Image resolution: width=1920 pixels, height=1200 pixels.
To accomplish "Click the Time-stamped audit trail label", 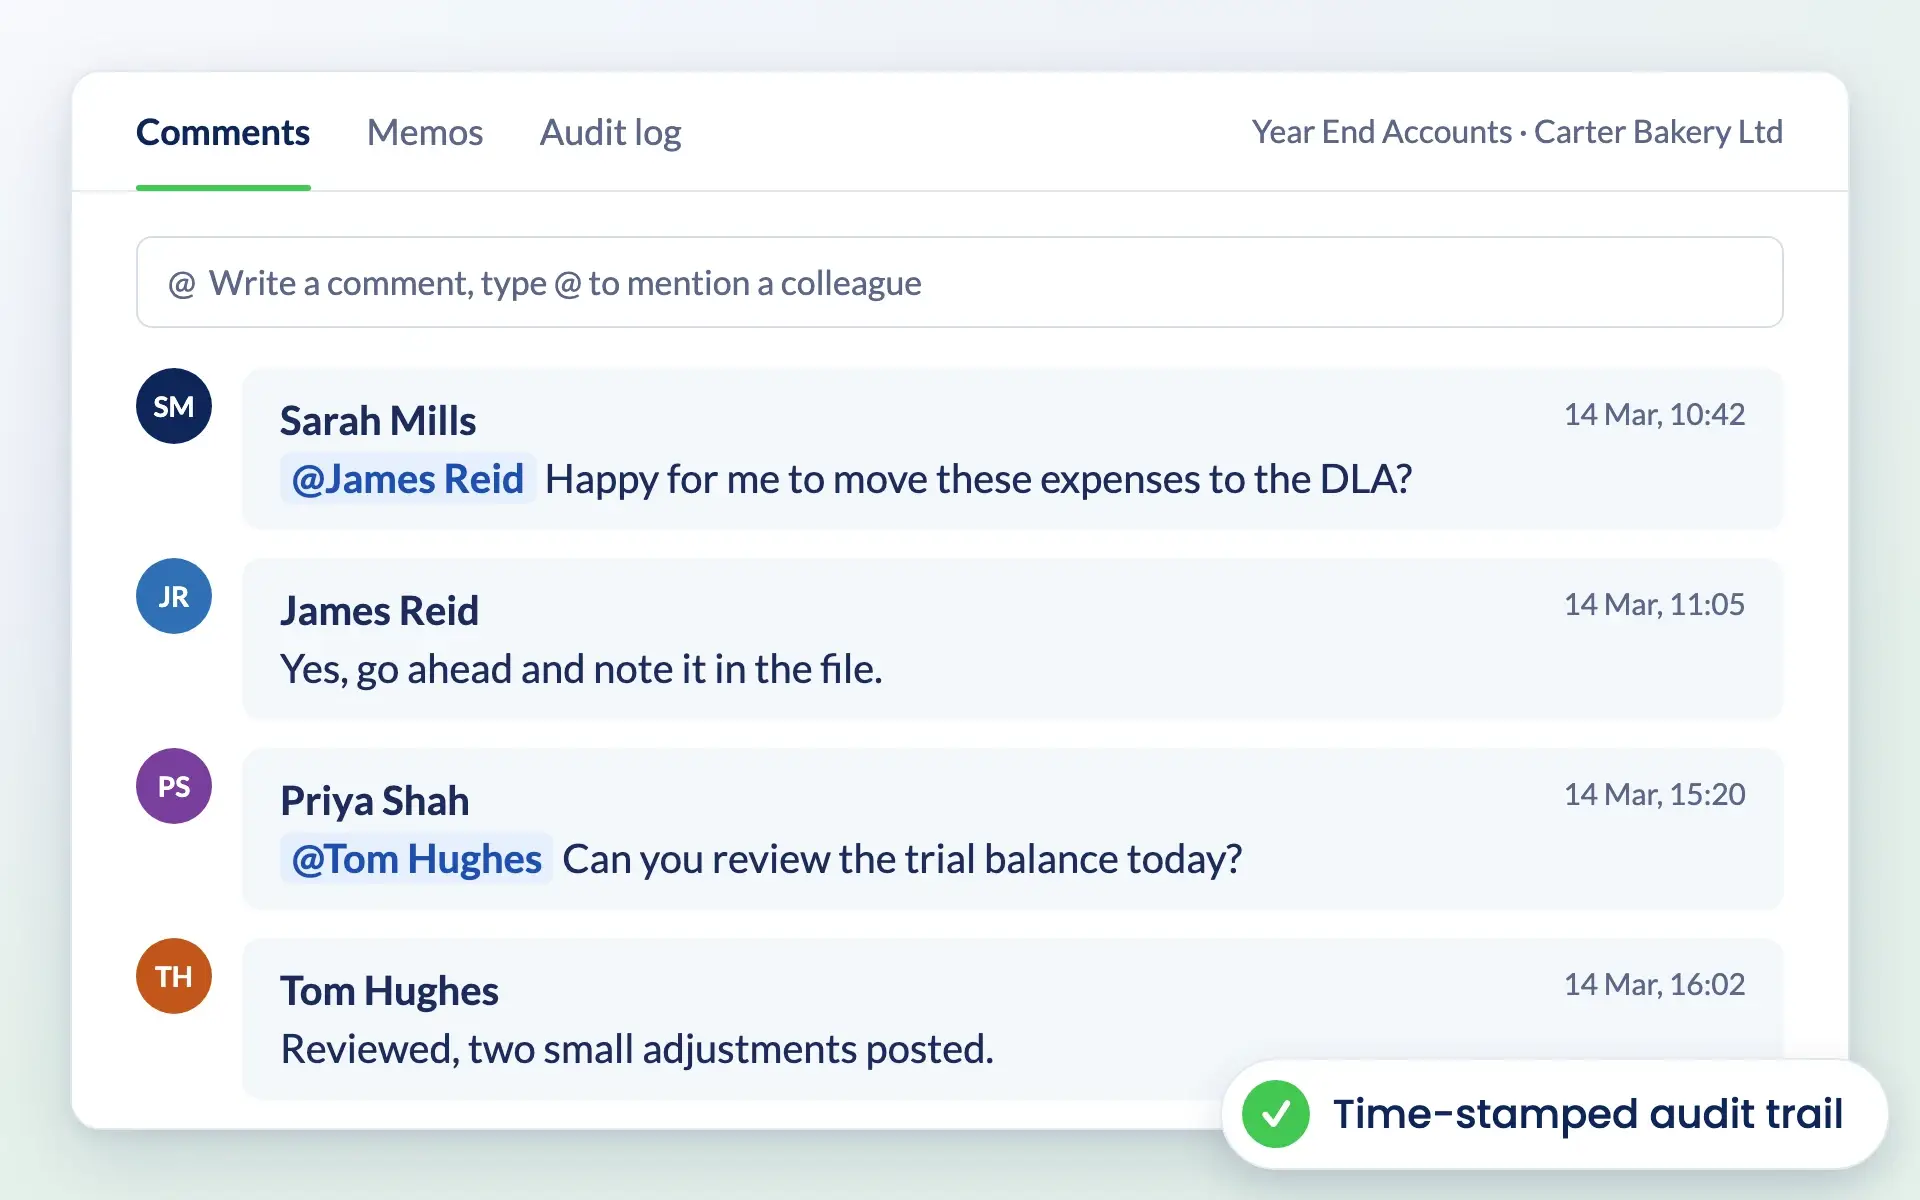I will coord(1588,1113).
